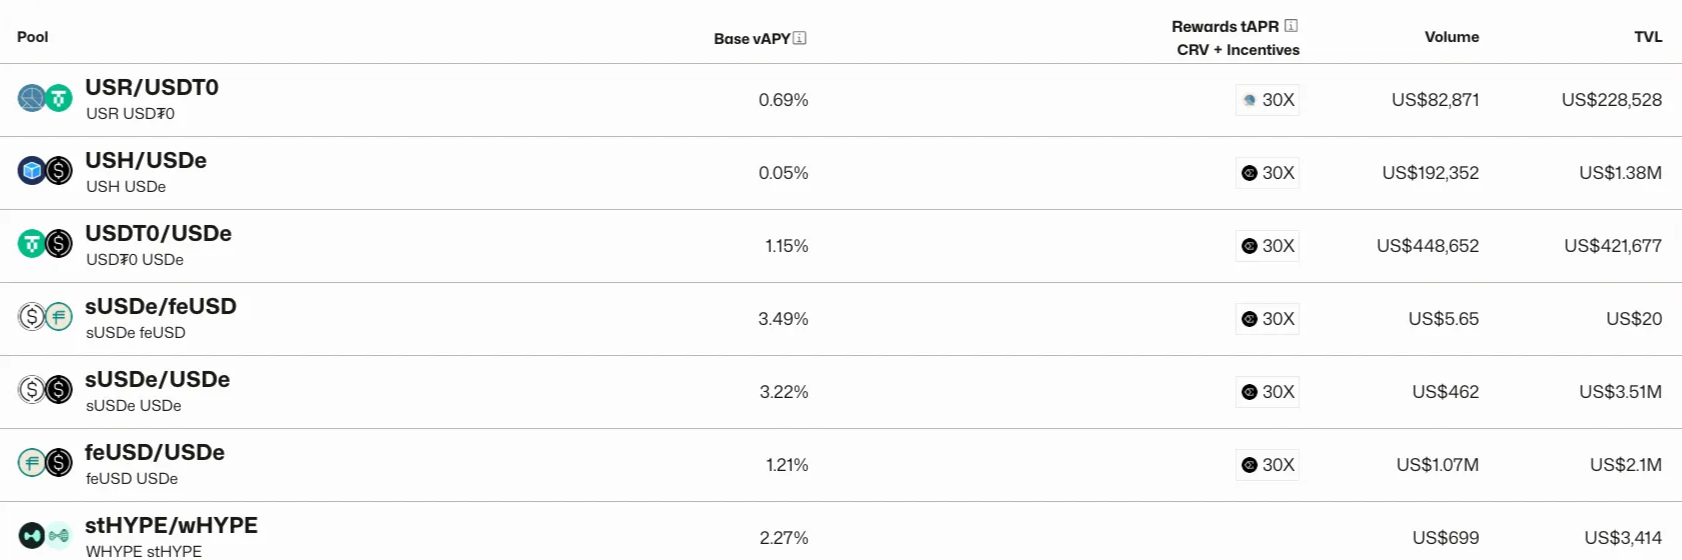Click the sUSDe/feUSD pool token icons
Screen dimensions: 1682x560
(x=45, y=317)
